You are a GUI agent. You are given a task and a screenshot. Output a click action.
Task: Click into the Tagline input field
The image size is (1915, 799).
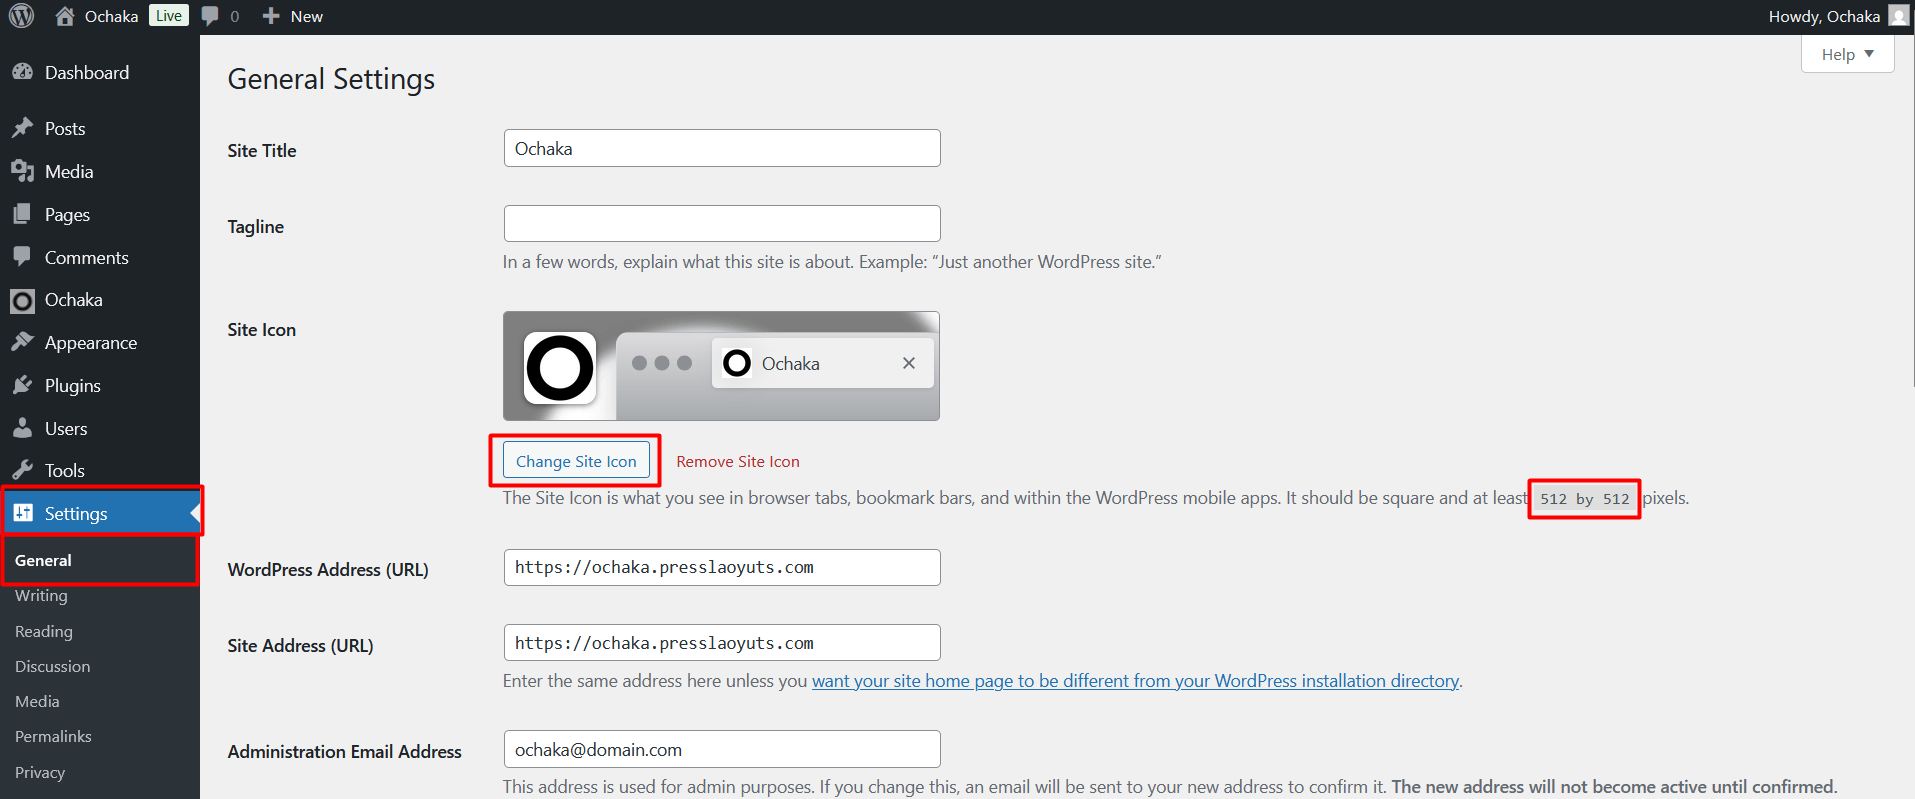[721, 224]
